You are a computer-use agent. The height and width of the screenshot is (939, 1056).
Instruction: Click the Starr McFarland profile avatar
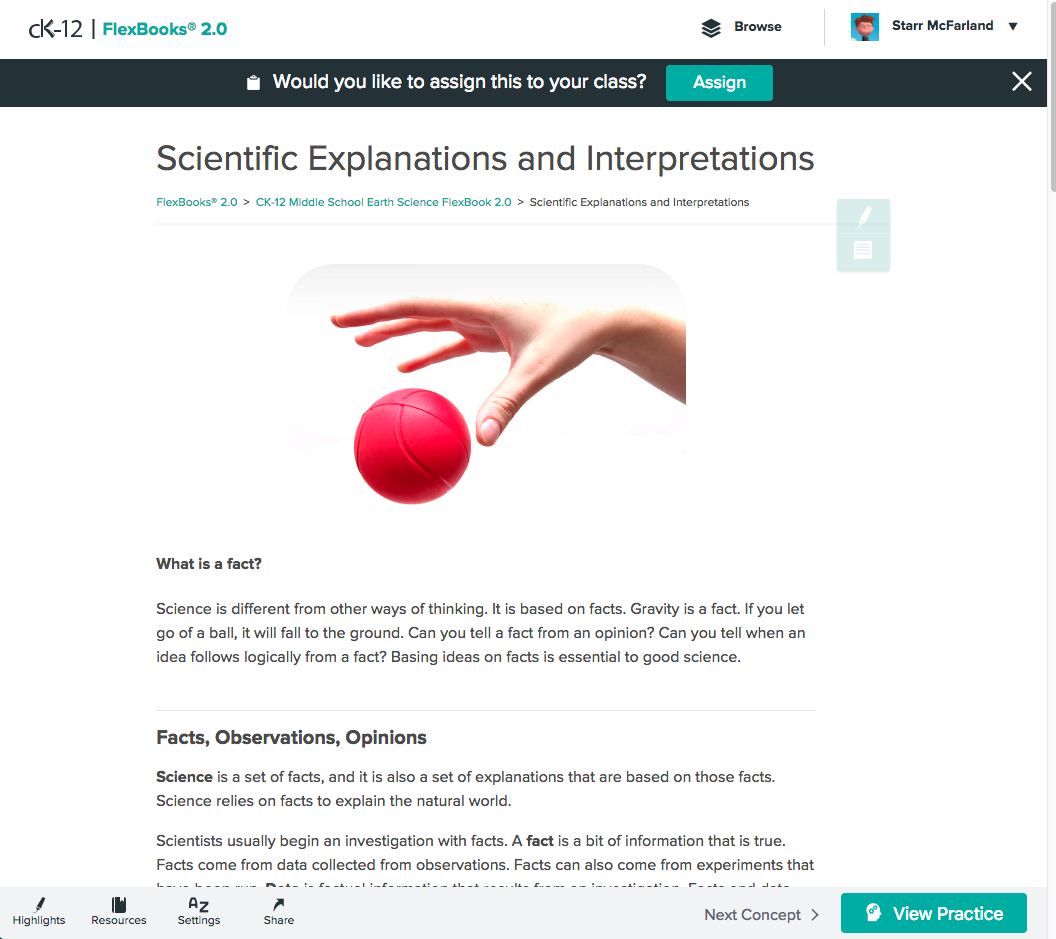[x=864, y=27]
